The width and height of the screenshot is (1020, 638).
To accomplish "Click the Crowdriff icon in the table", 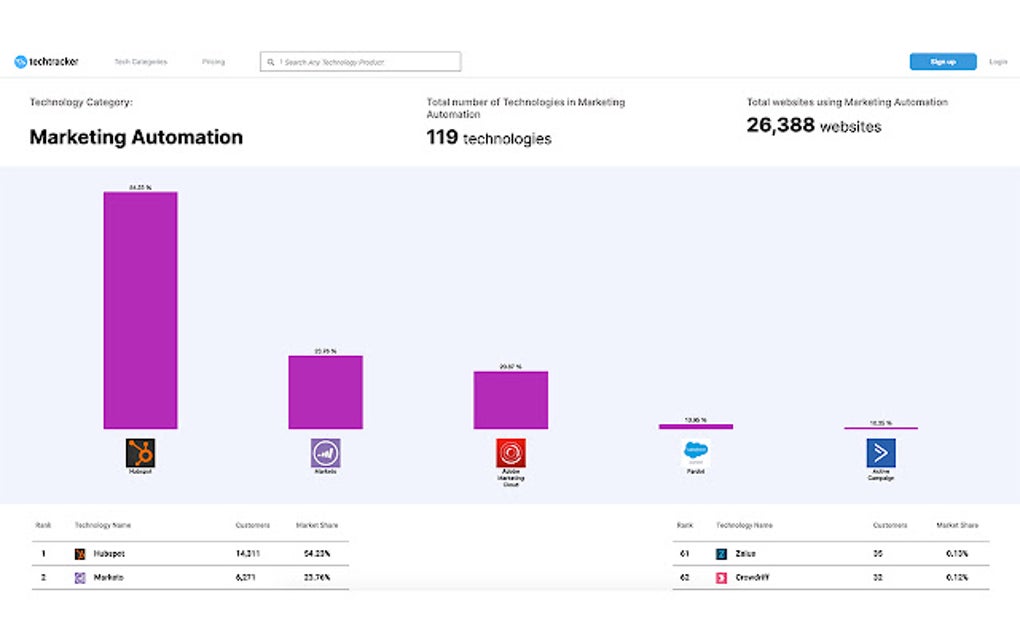I will pyautogui.click(x=723, y=577).
